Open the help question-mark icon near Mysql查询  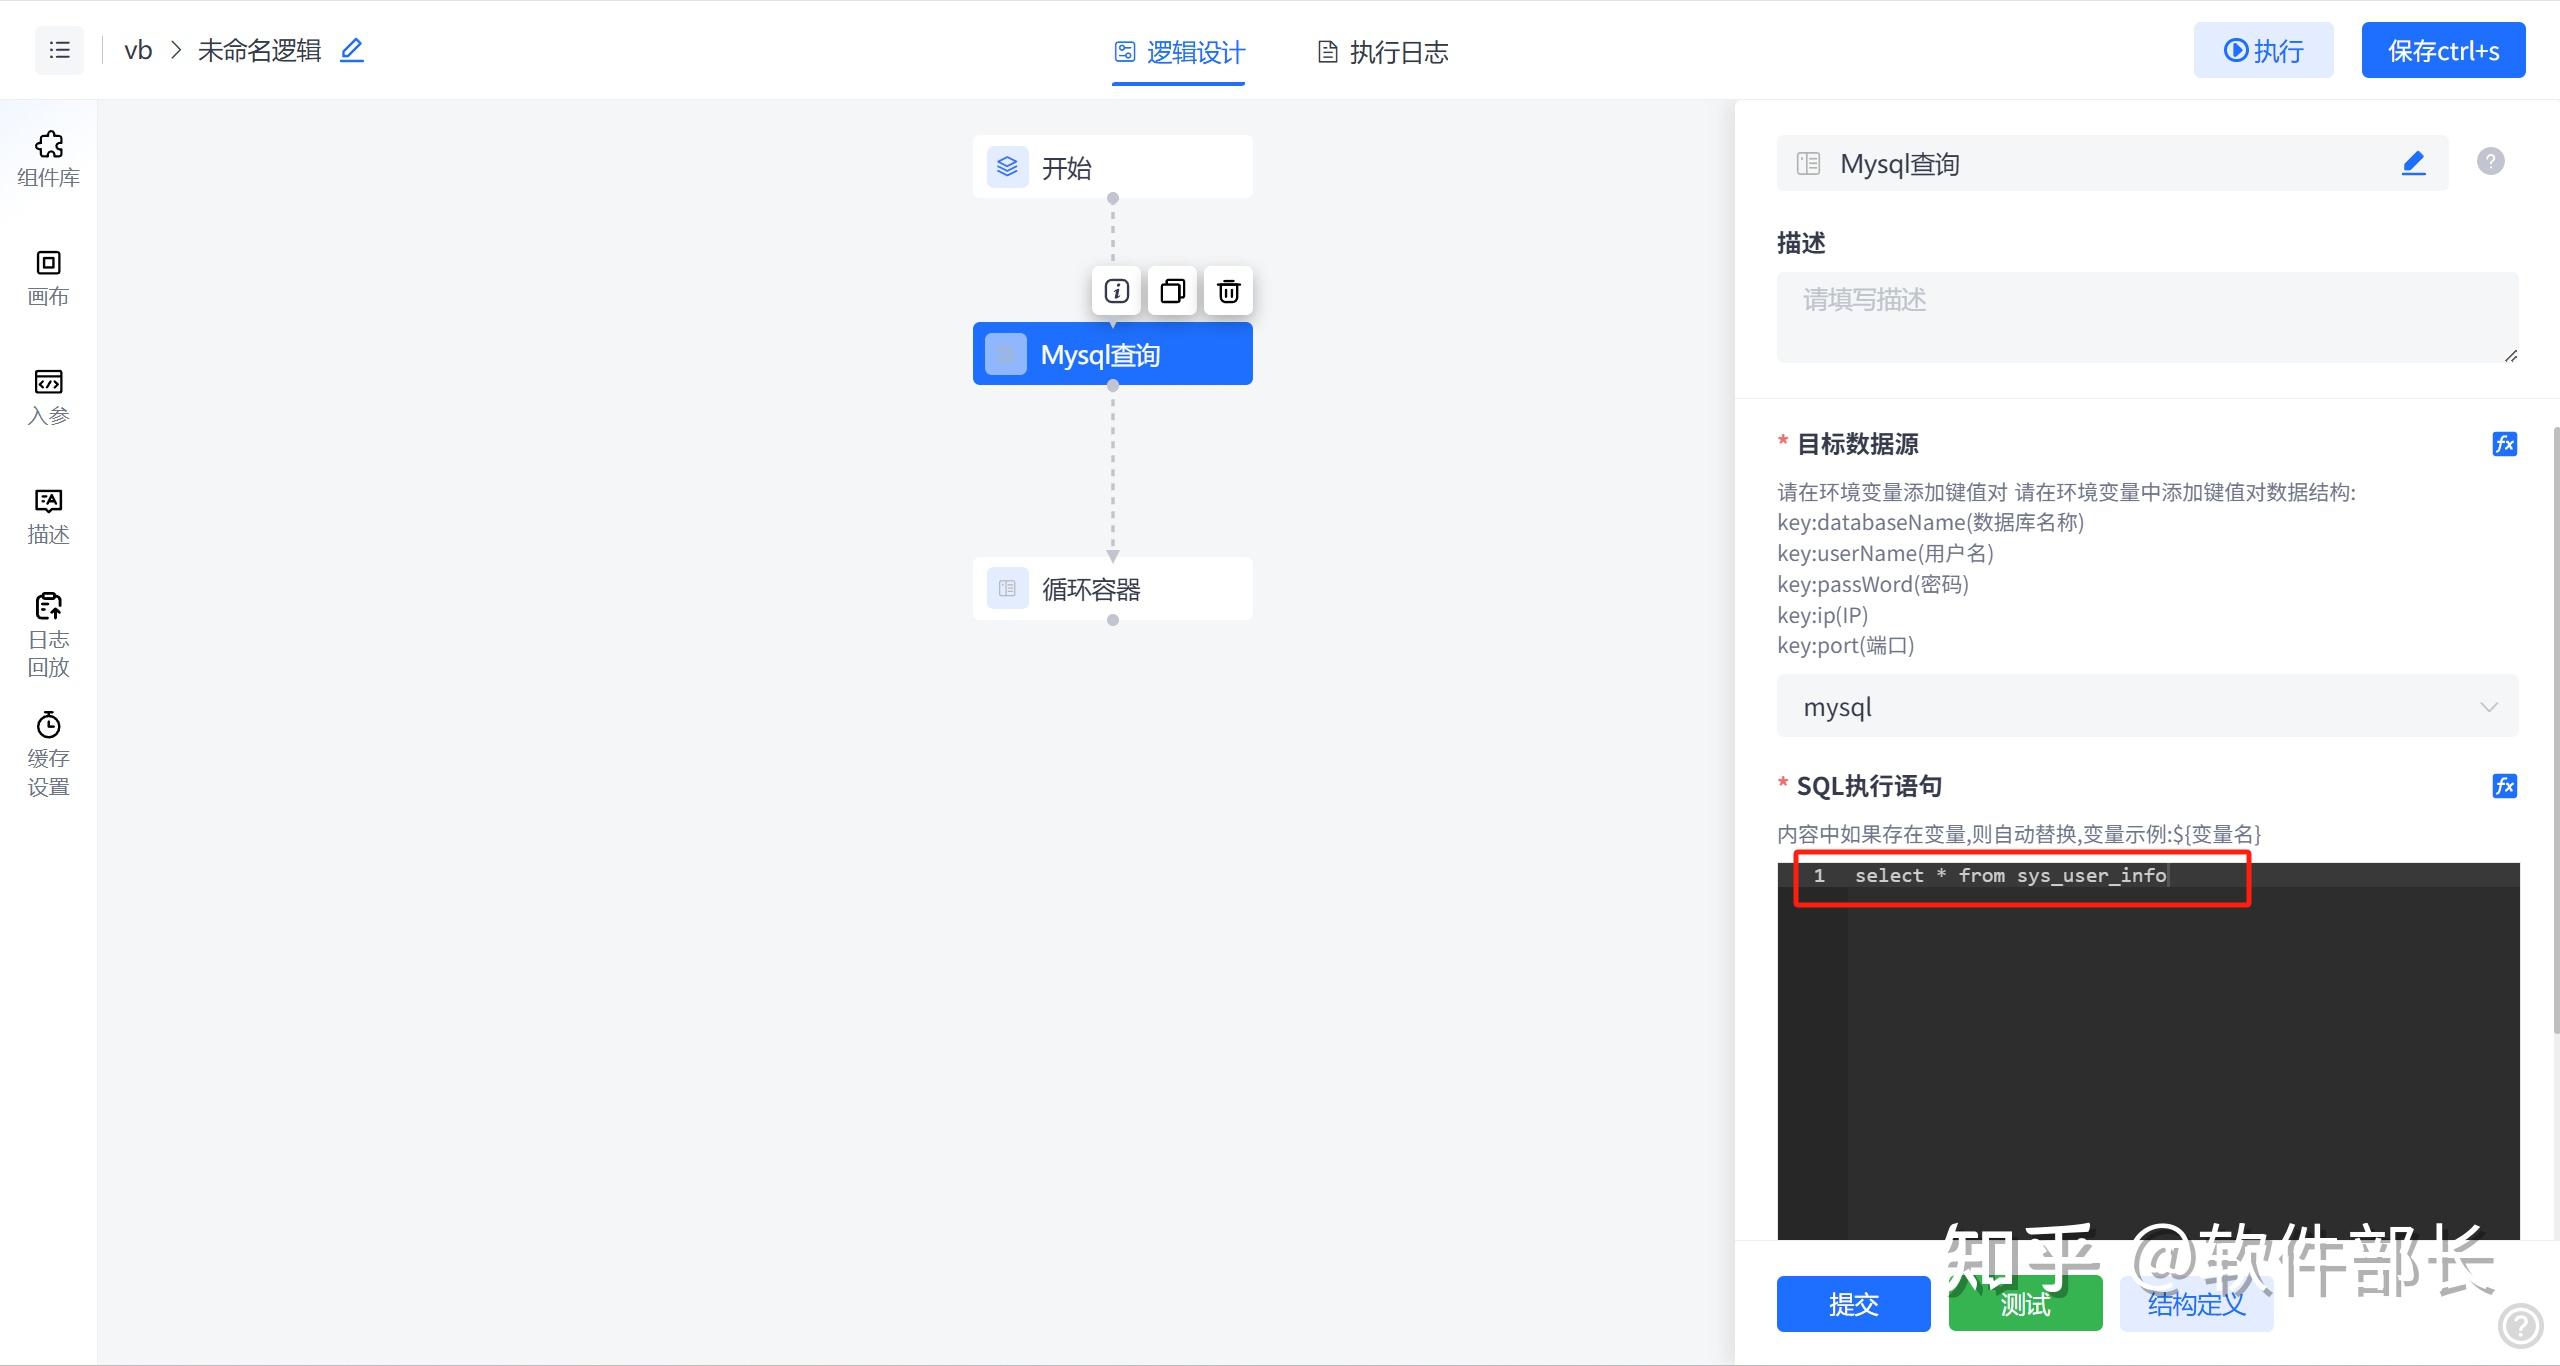coord(2490,161)
